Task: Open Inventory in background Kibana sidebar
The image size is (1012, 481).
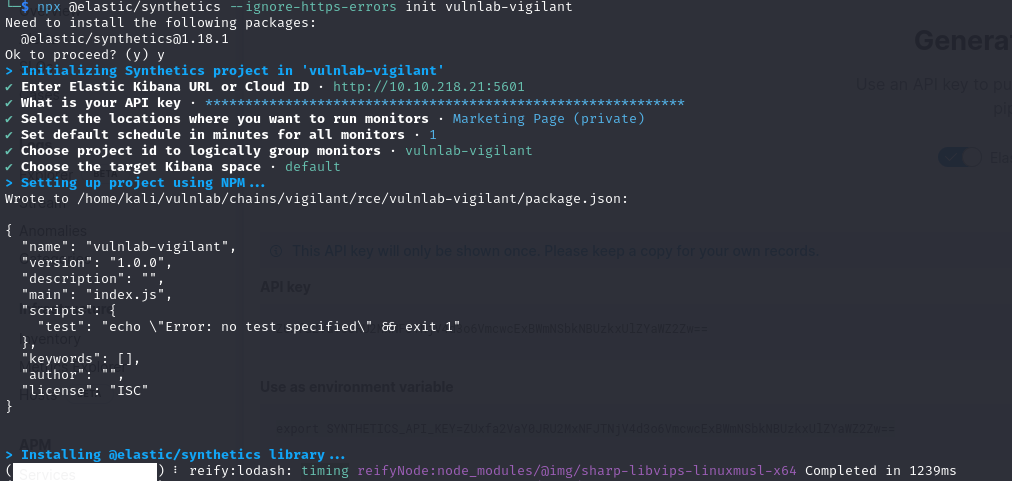Action: tap(50, 339)
